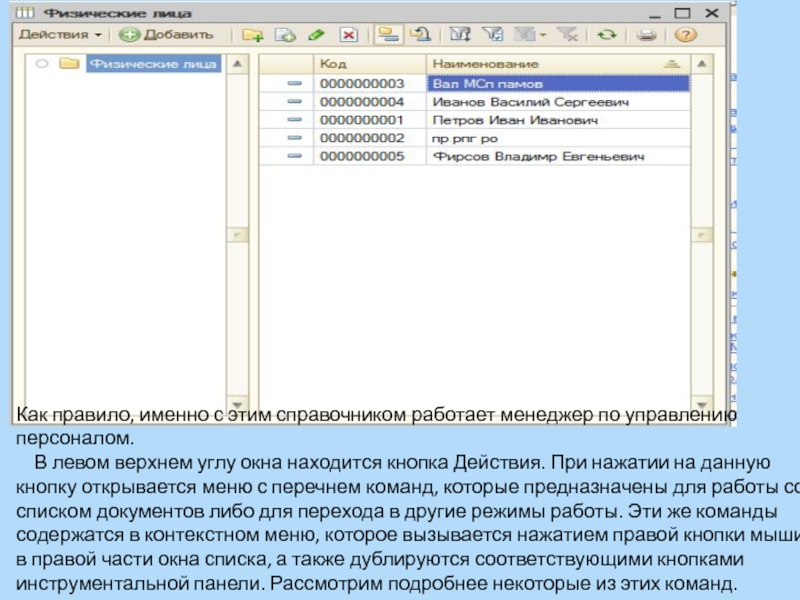Select row Иванов Василий Сергеевич
Viewport: 800px width, 600px height.
(529, 102)
